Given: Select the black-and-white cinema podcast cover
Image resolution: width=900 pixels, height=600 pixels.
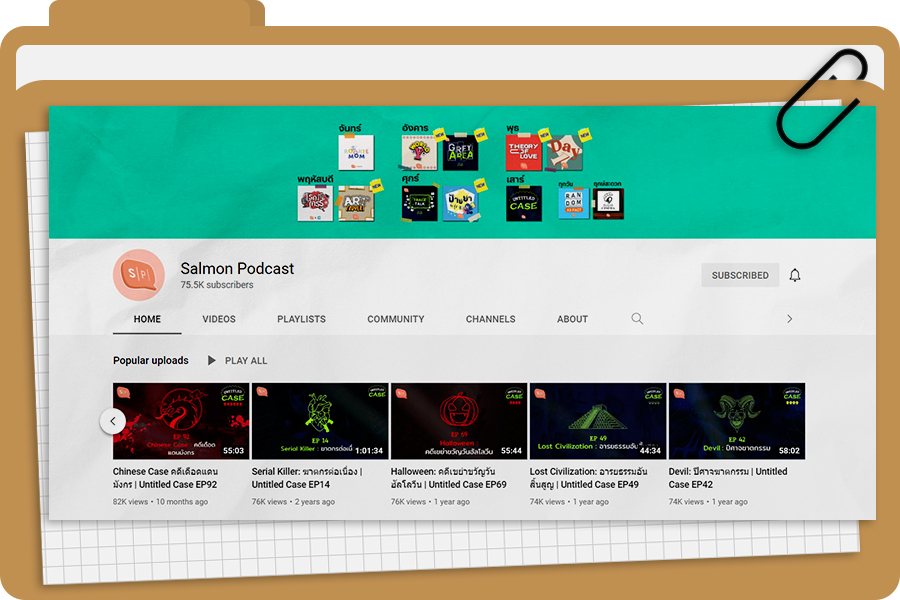Looking at the screenshot, I should tap(608, 203).
